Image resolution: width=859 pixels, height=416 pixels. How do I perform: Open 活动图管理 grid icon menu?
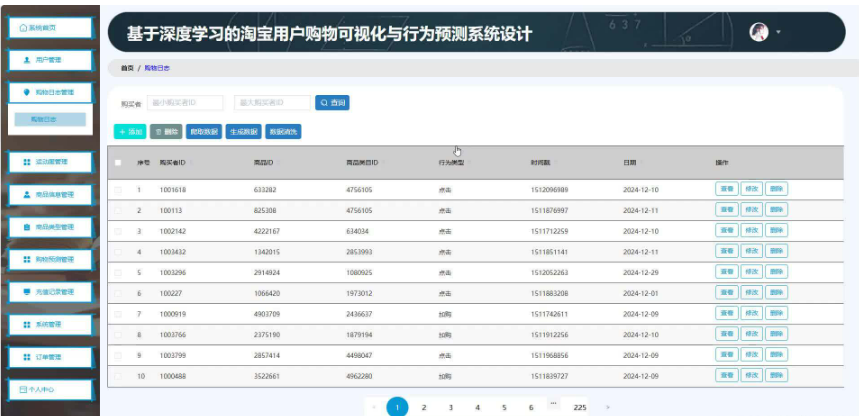[x=50, y=162]
